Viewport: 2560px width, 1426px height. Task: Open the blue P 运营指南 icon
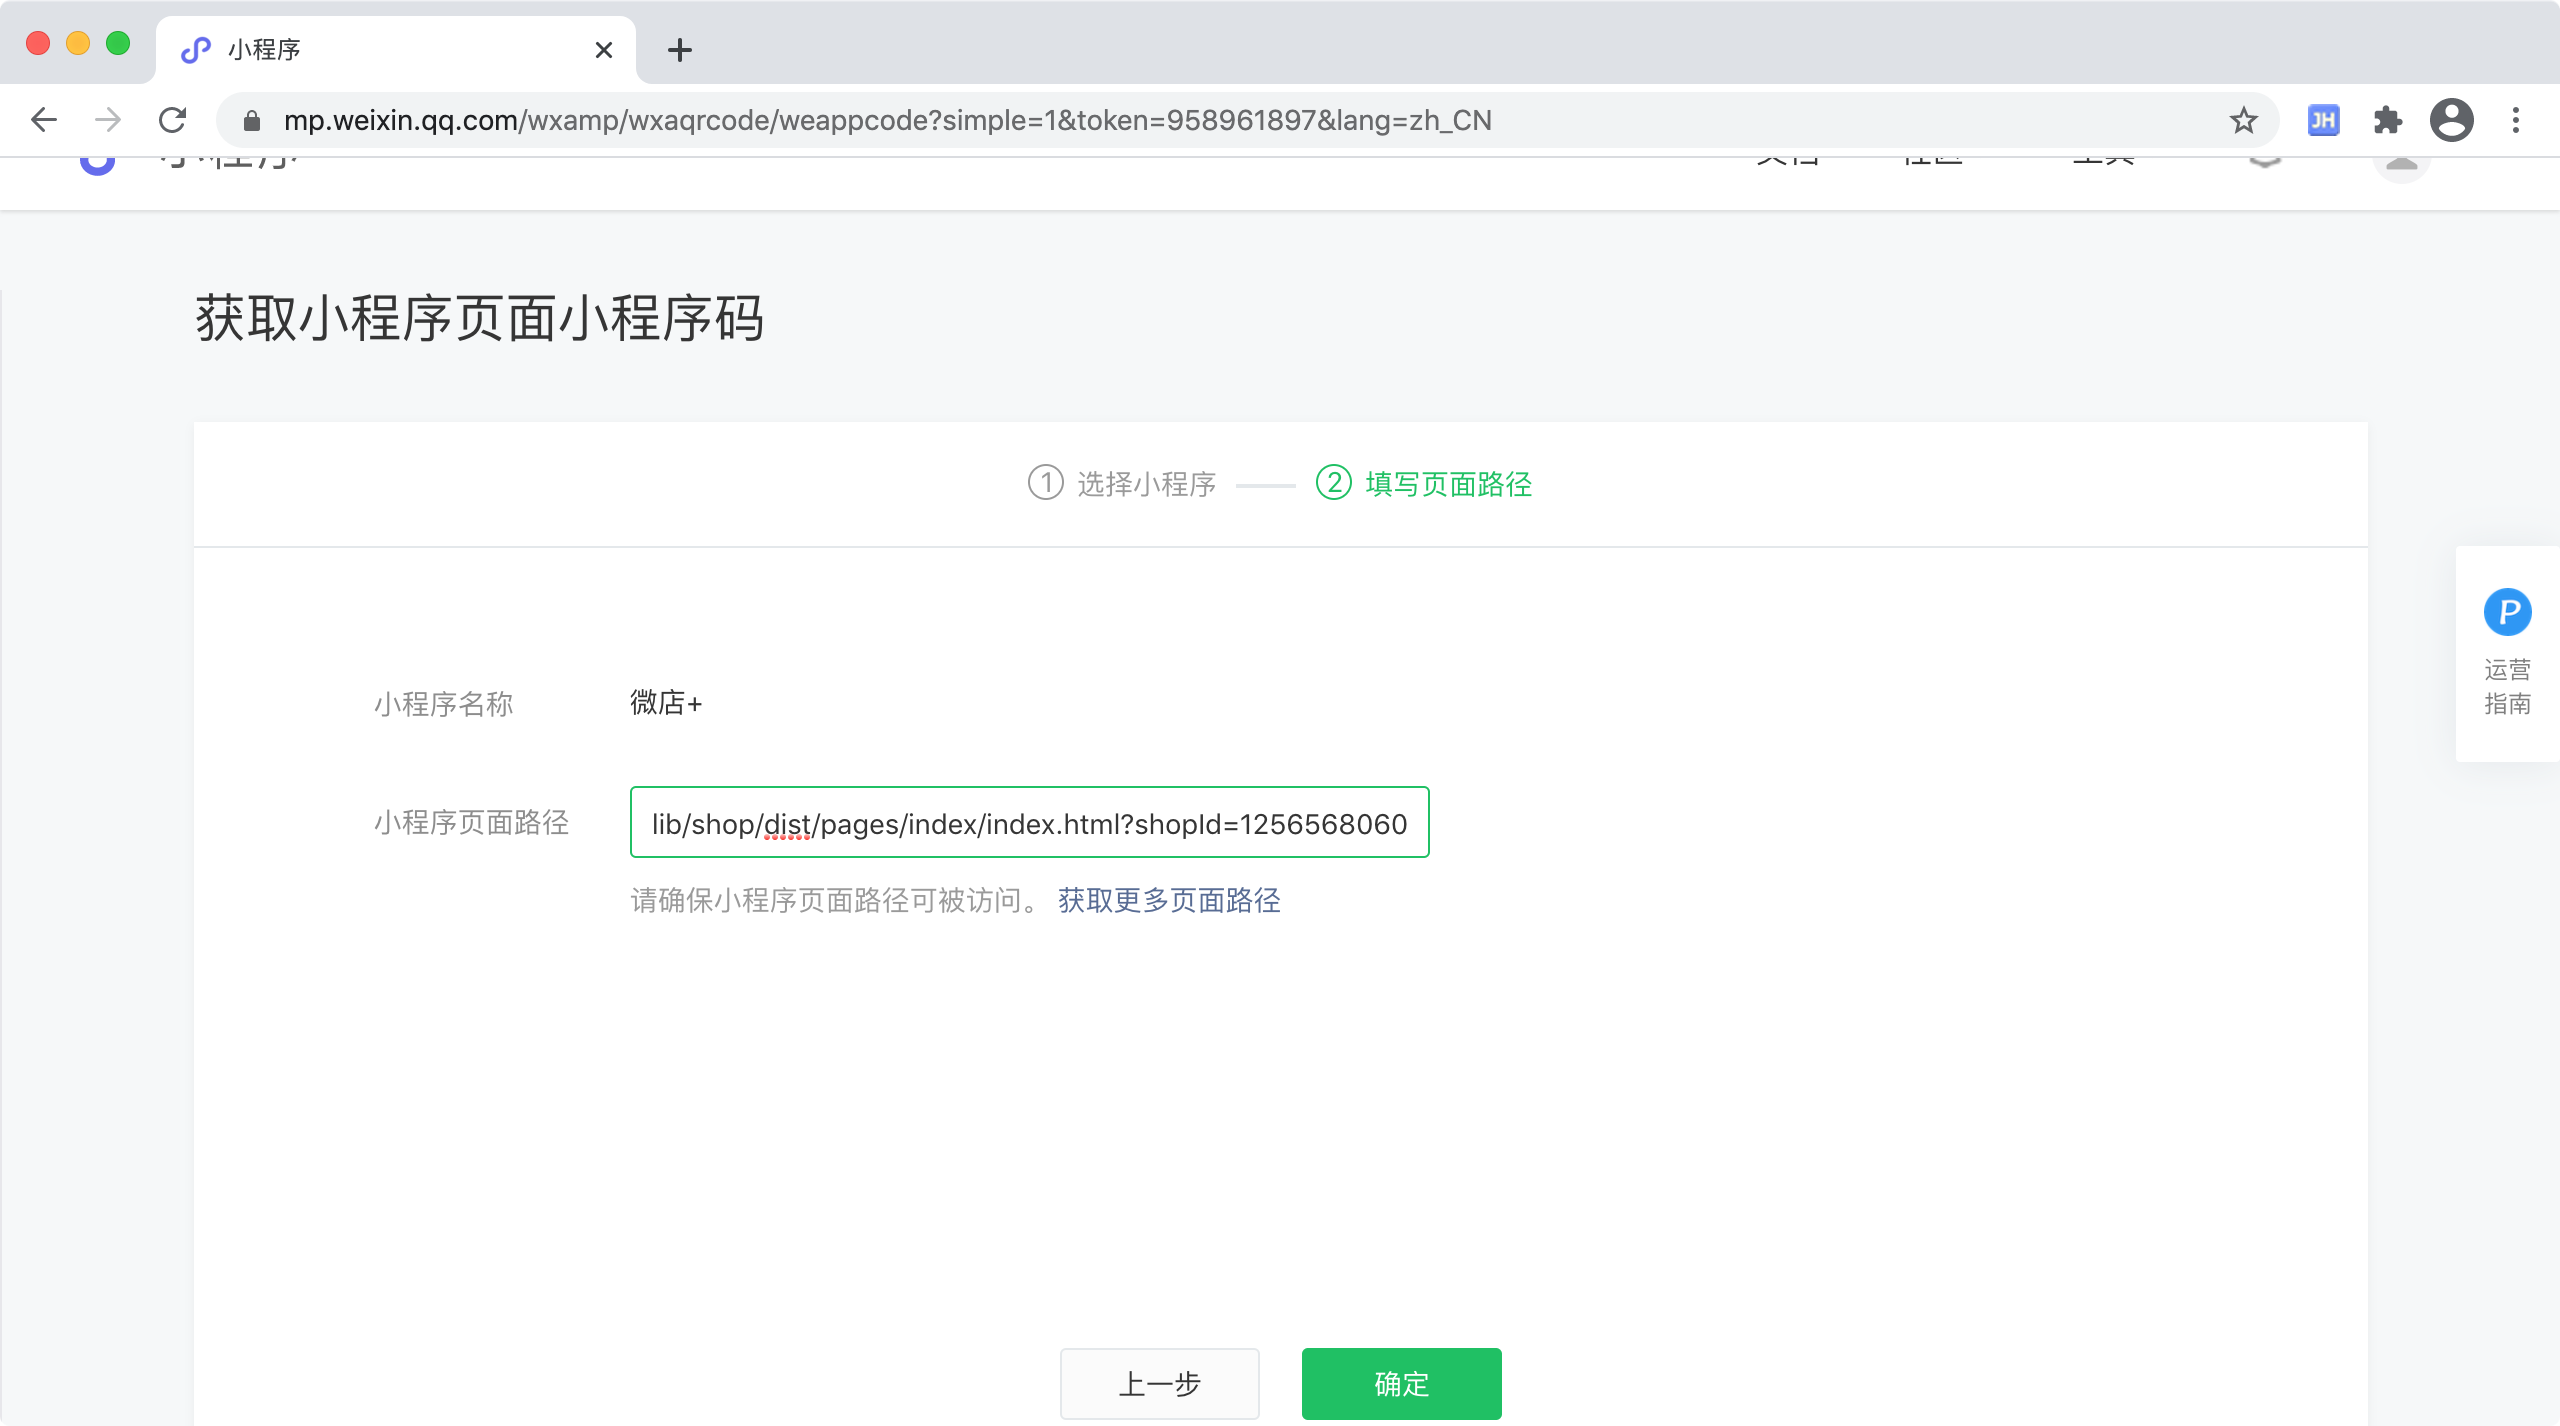point(2507,612)
